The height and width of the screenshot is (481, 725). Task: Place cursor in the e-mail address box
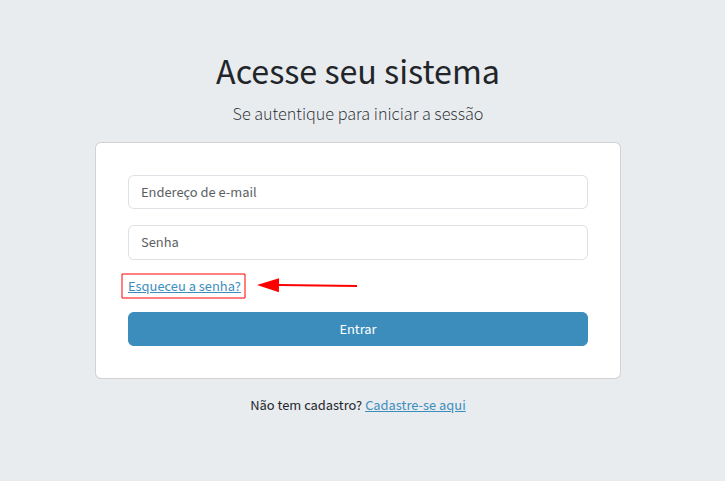pyautogui.click(x=357, y=192)
